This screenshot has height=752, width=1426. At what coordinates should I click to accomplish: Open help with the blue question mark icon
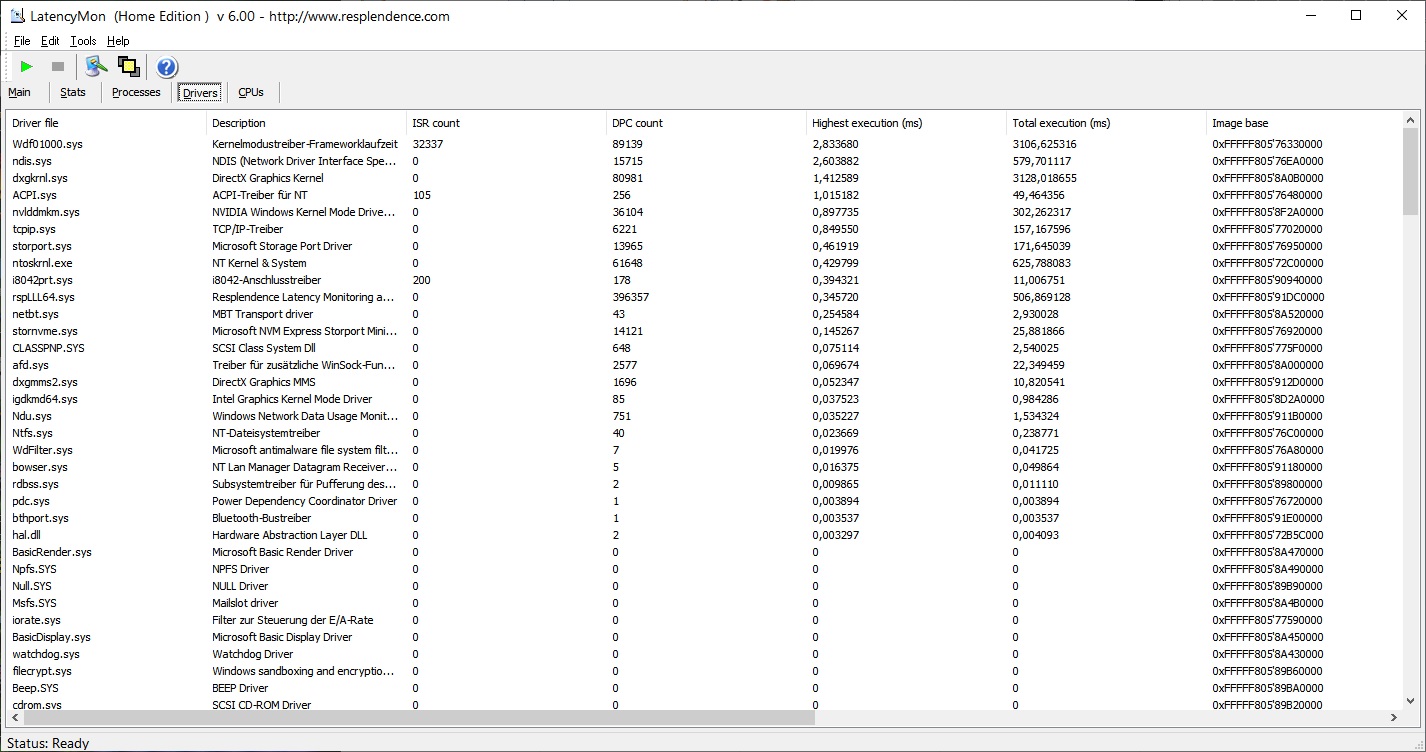[167, 67]
